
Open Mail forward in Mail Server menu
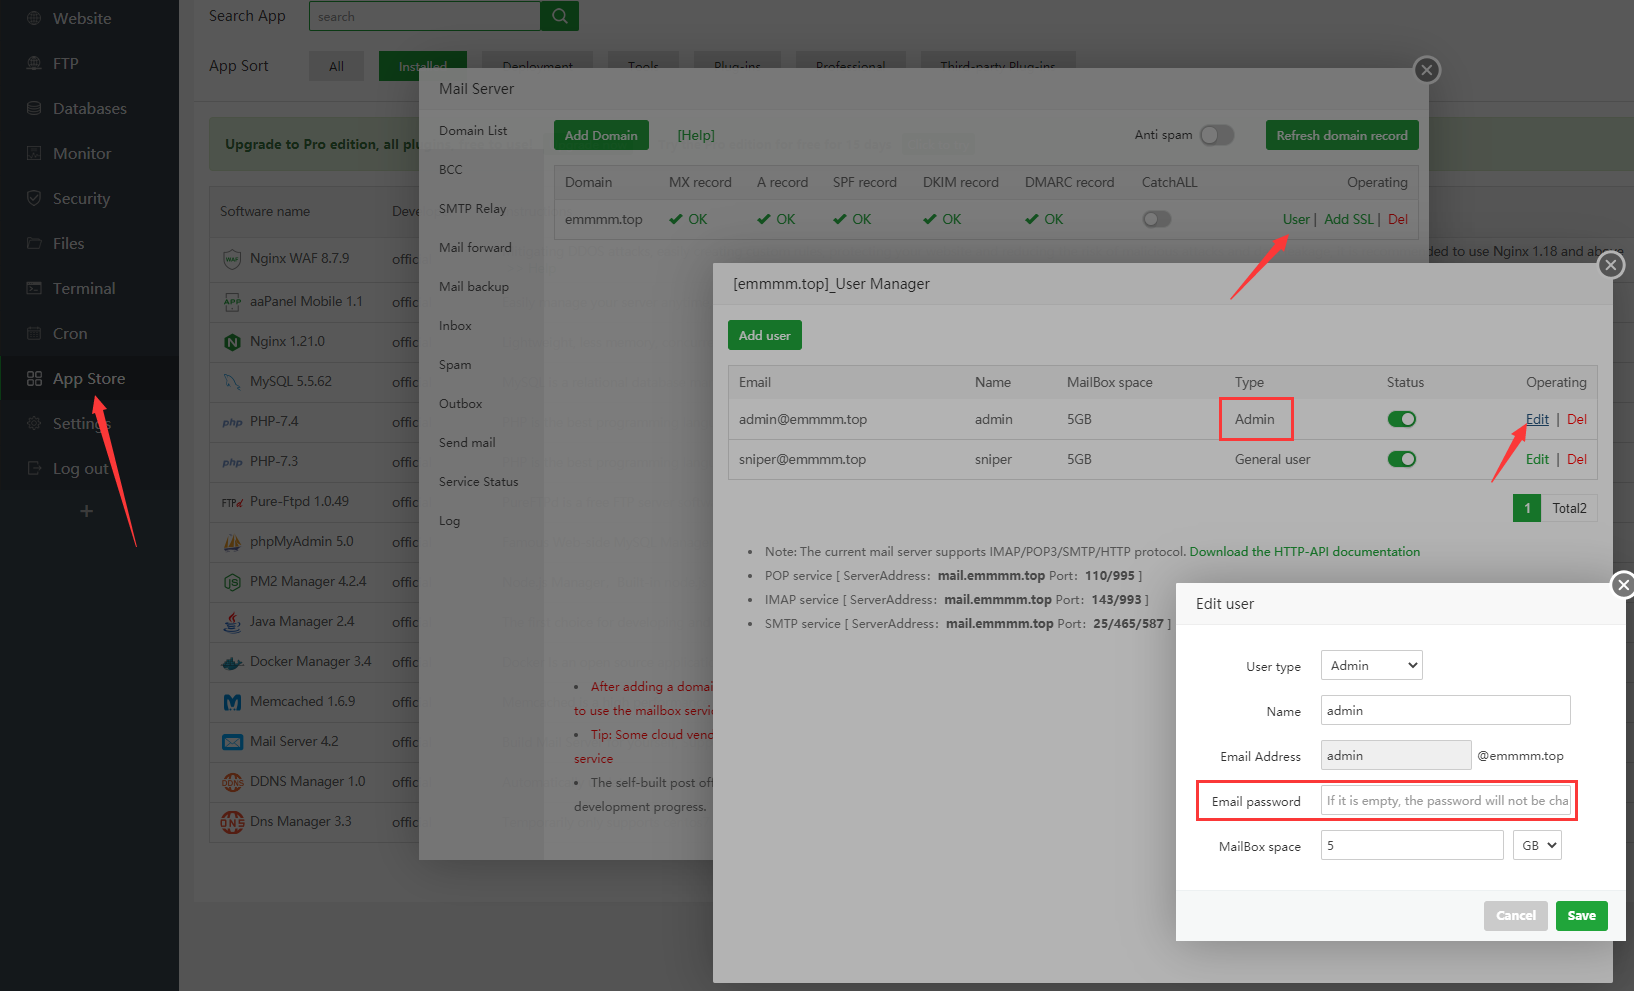click(x=475, y=248)
